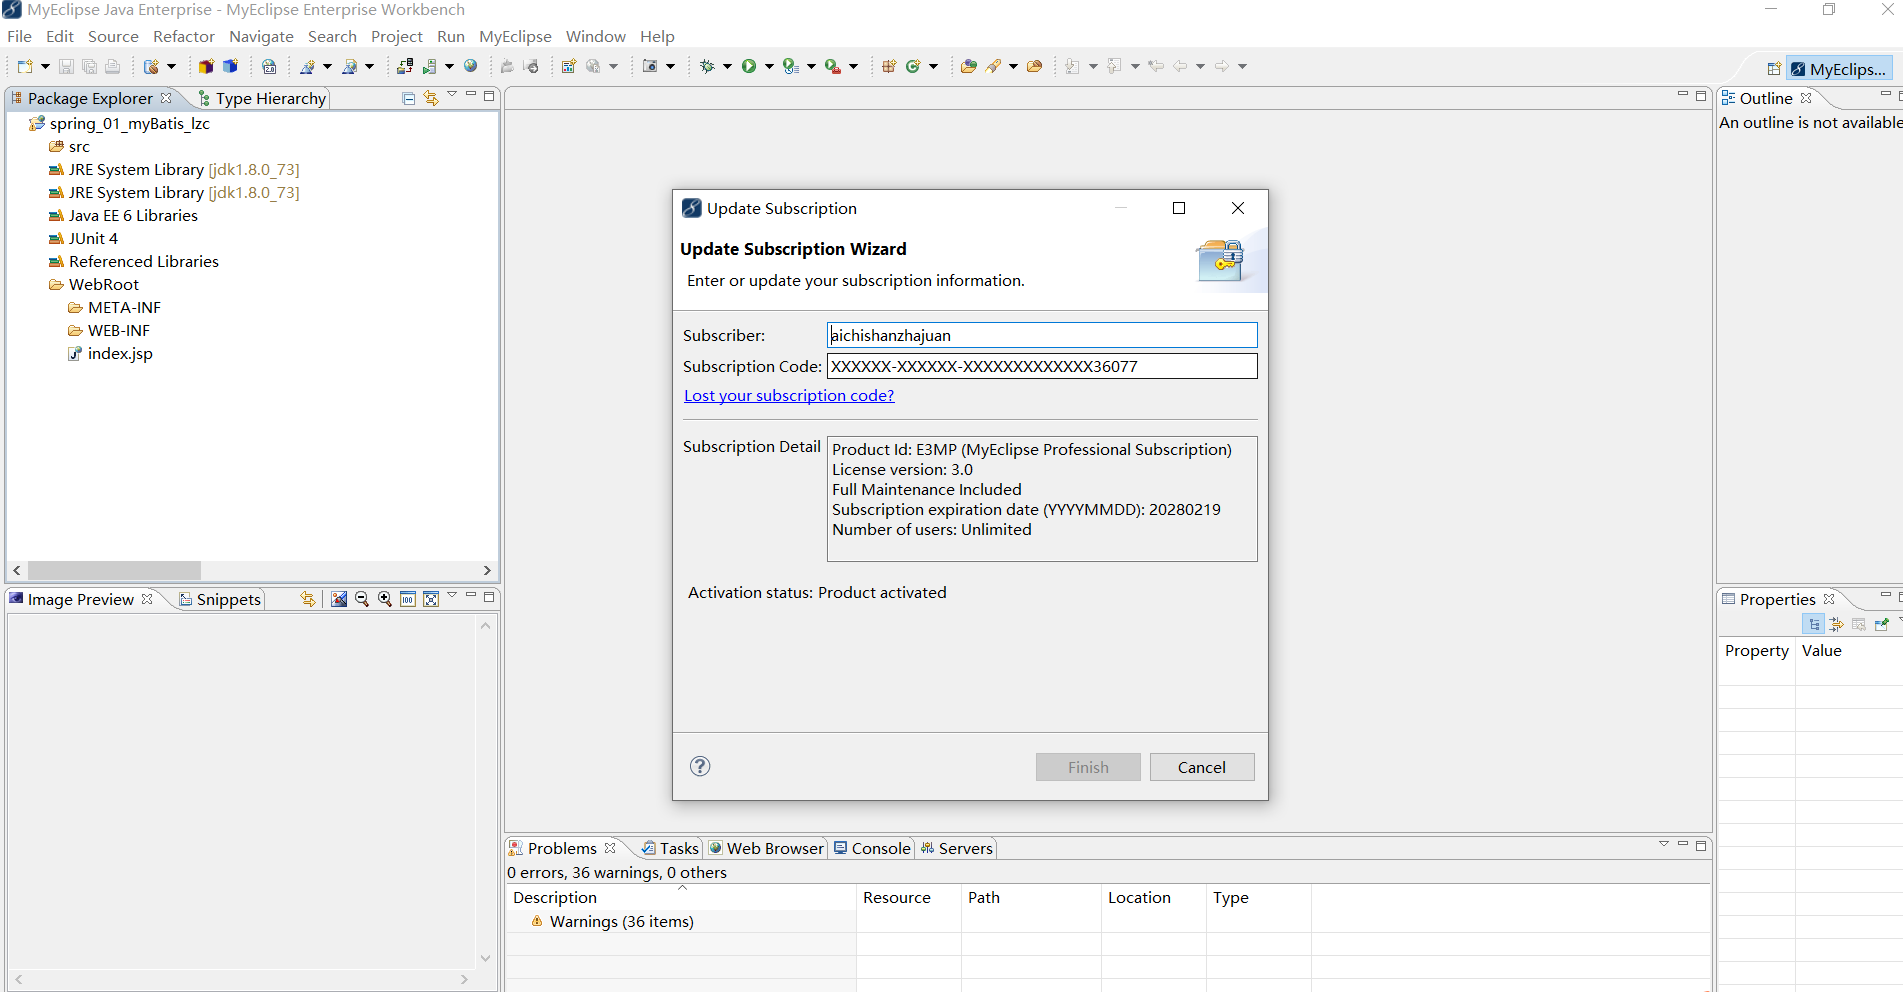1903x992 pixels.
Task: Switch to the Console tab
Action: 872,848
